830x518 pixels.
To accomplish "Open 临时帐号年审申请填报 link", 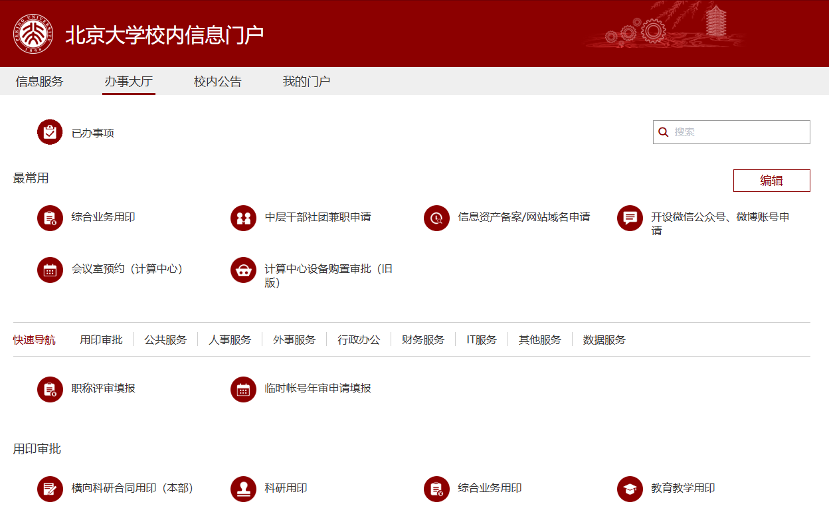I will pos(317,388).
